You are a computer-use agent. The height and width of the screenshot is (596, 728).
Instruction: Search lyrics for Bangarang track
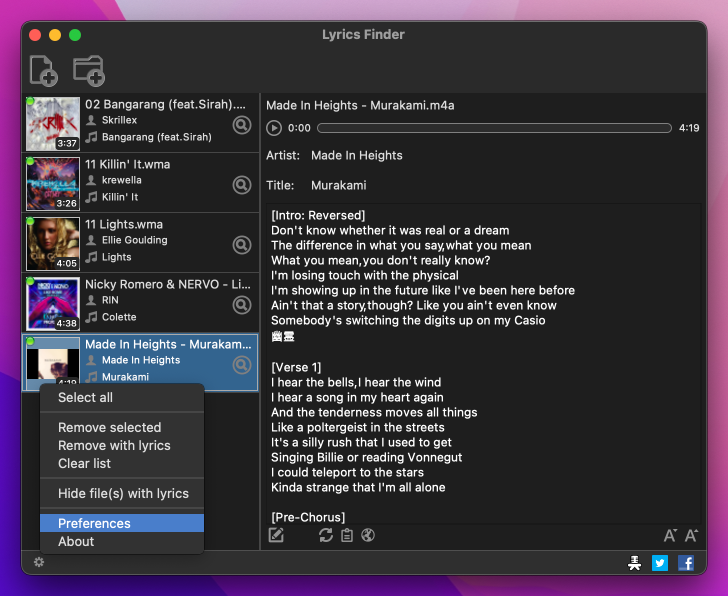coord(242,125)
